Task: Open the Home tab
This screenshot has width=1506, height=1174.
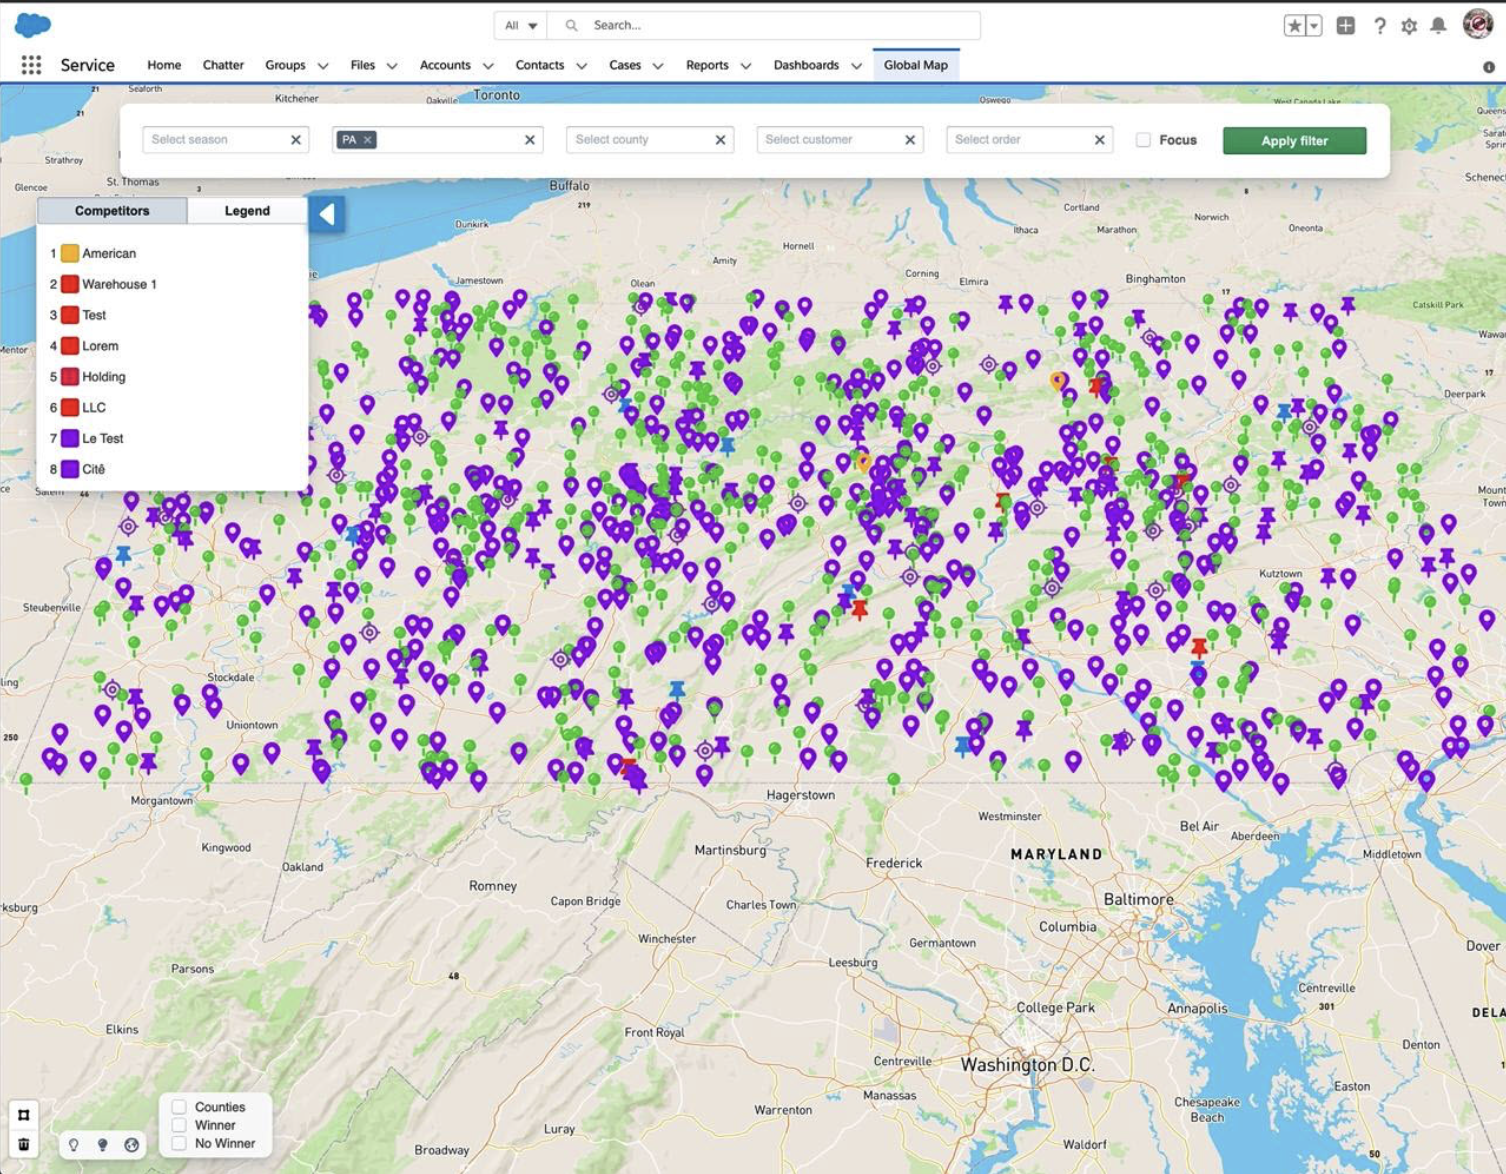Action: click(164, 65)
